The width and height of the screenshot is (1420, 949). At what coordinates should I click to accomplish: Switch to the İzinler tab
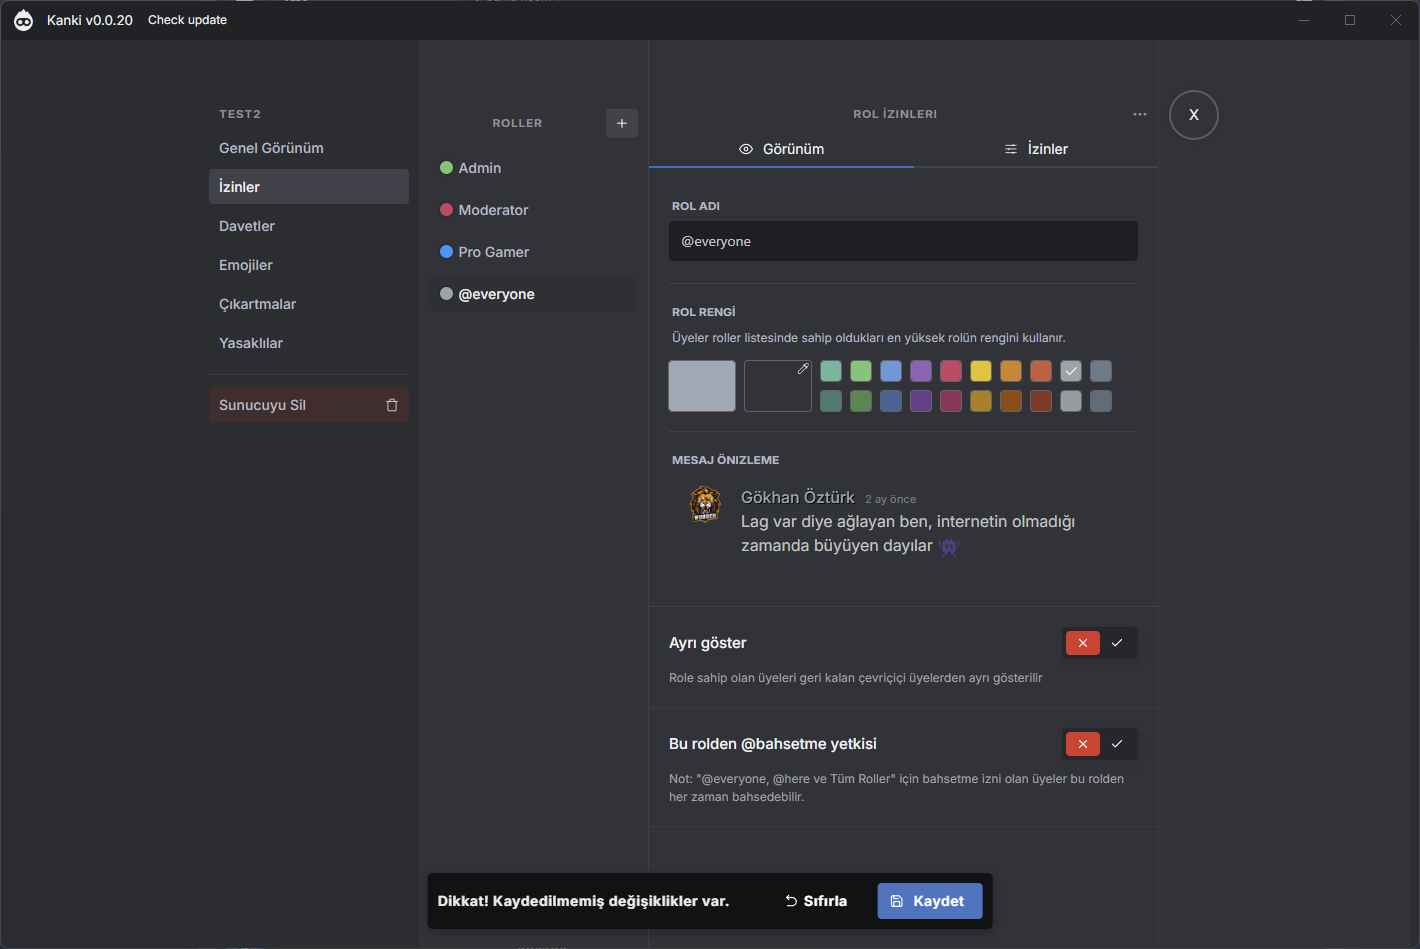pyautogui.click(x=1036, y=149)
